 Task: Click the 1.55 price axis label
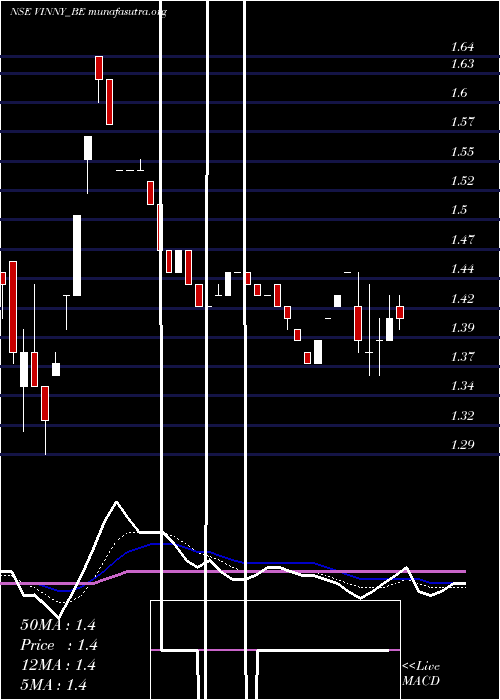462,152
